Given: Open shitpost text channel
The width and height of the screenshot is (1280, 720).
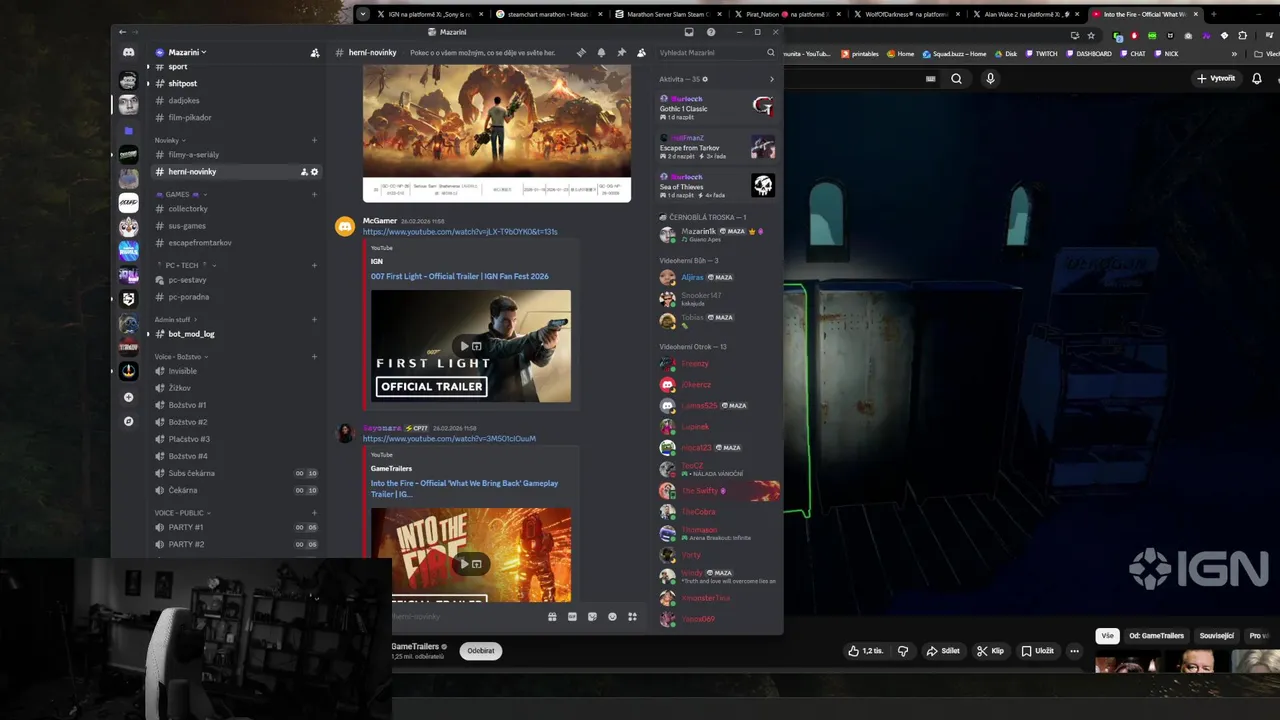Looking at the screenshot, I should click(x=182, y=84).
